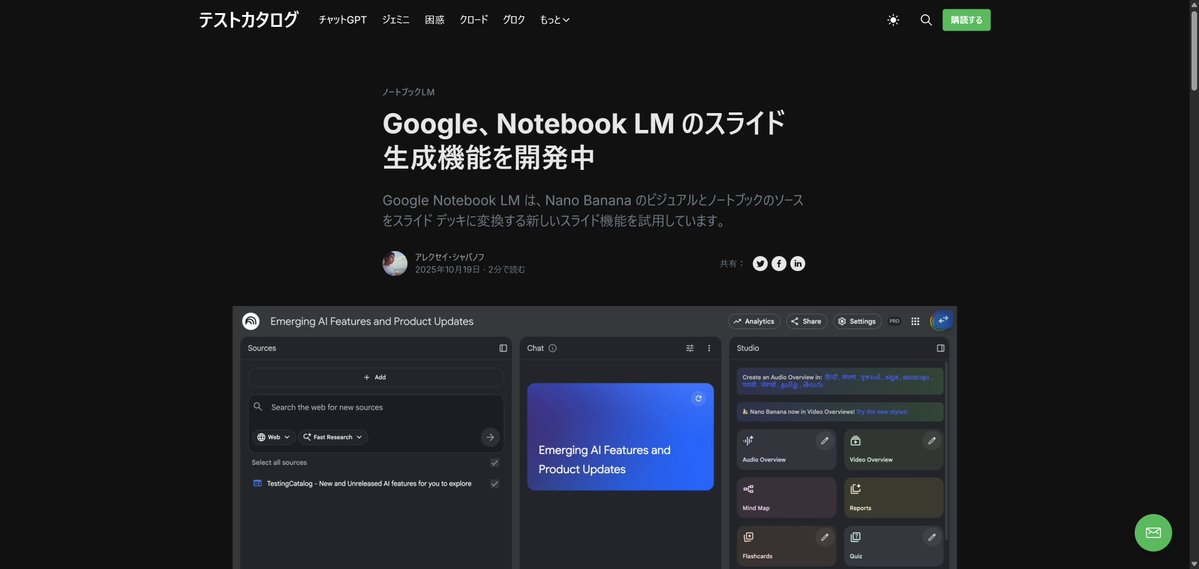Open the Mind Map tile
This screenshot has width=1199, height=569.
pyautogui.click(x=787, y=498)
